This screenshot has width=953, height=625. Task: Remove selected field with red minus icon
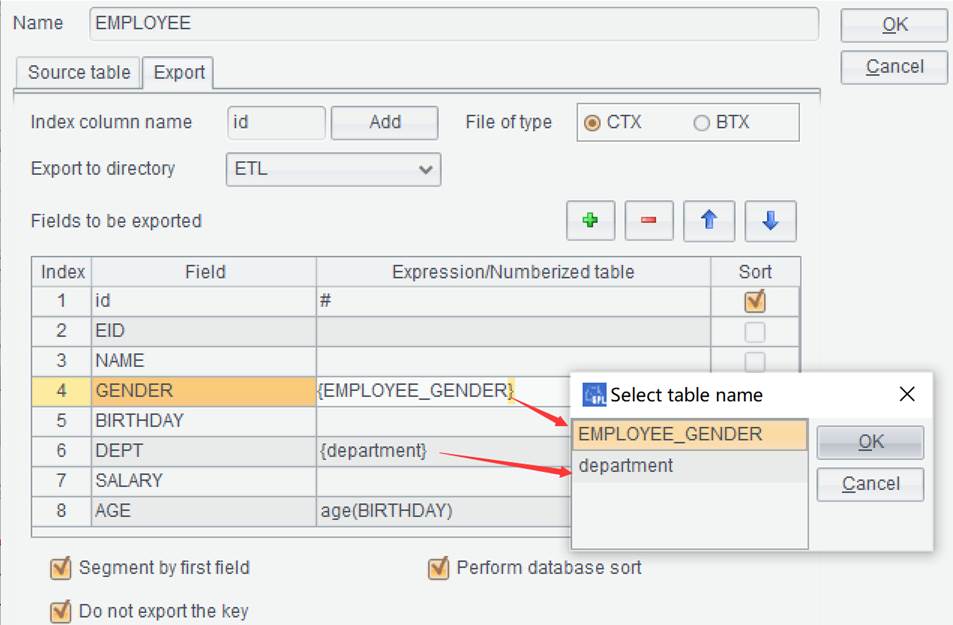[649, 221]
